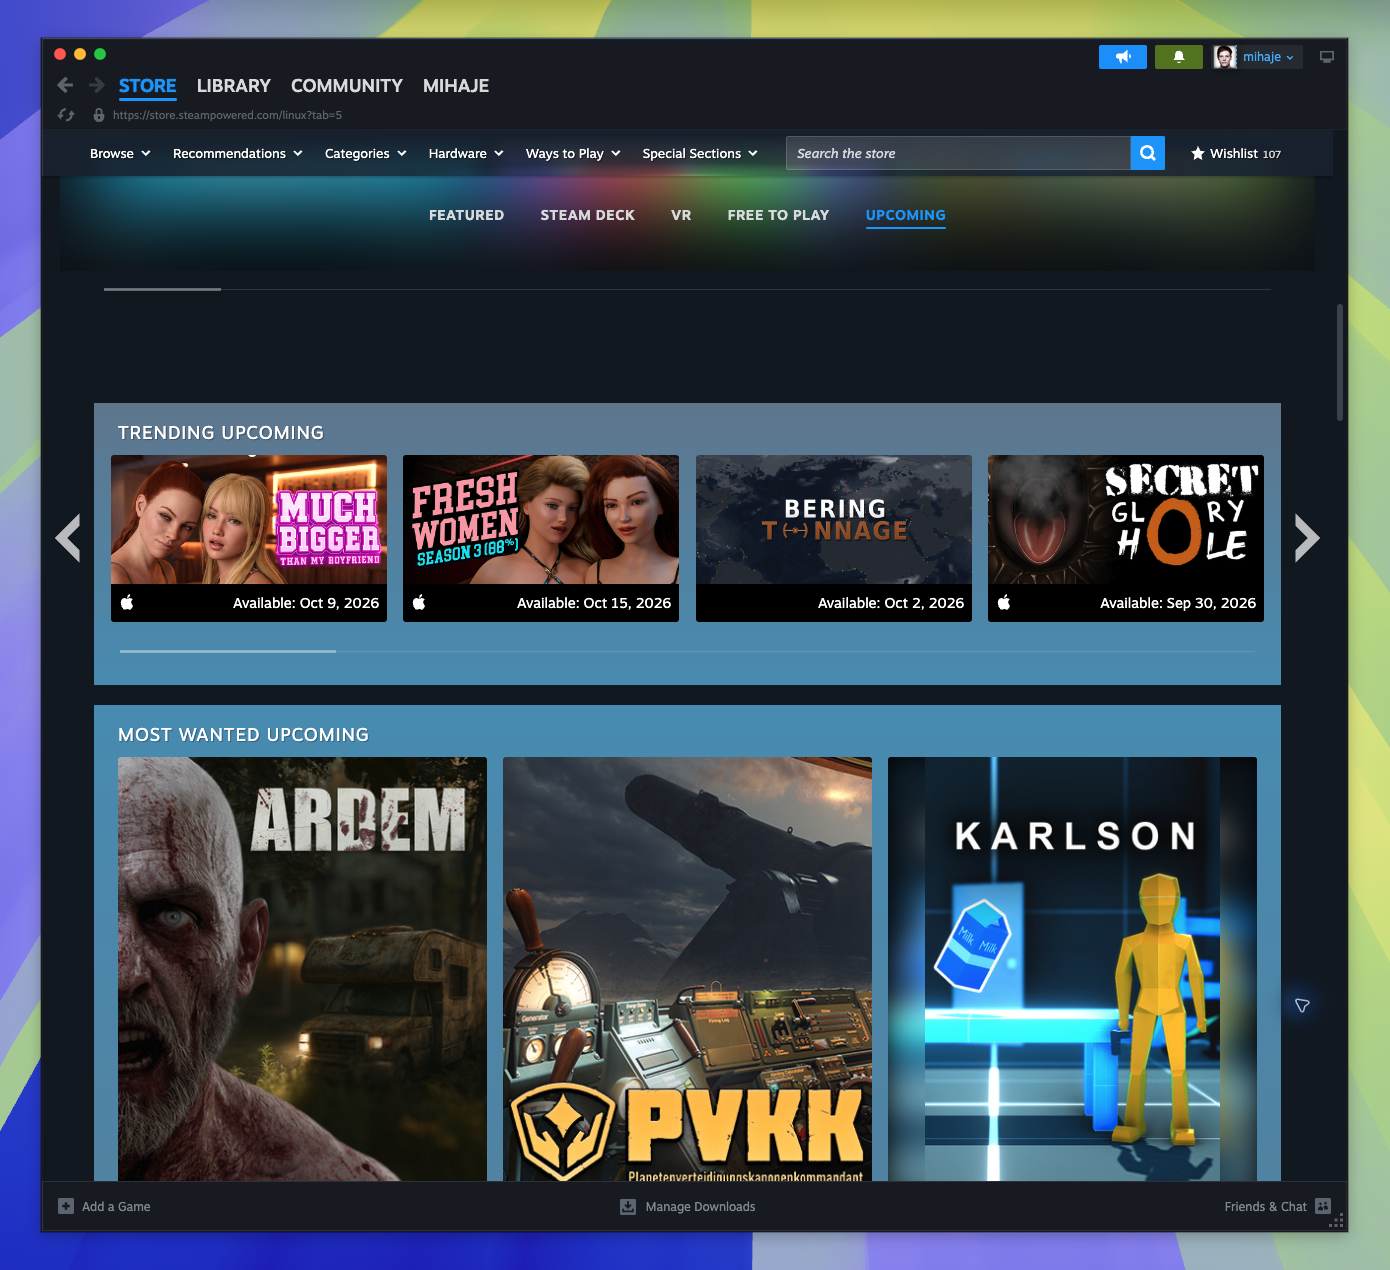The height and width of the screenshot is (1270, 1390).
Task: Reload the store page icon
Action: 66,115
